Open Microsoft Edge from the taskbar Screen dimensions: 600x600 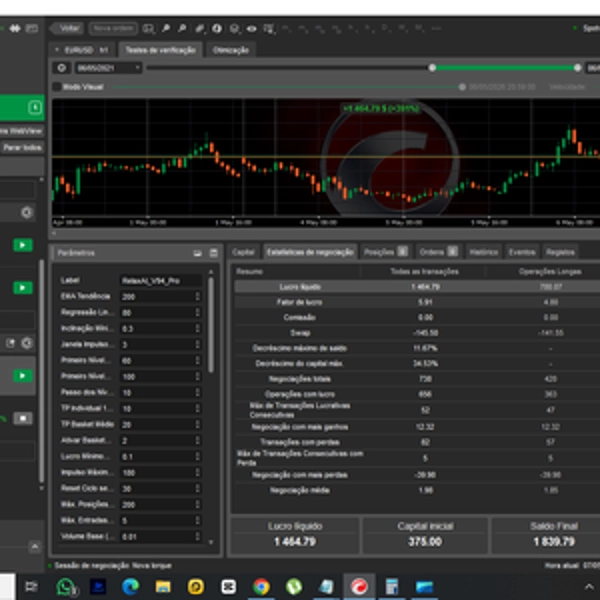pyautogui.click(x=130, y=587)
